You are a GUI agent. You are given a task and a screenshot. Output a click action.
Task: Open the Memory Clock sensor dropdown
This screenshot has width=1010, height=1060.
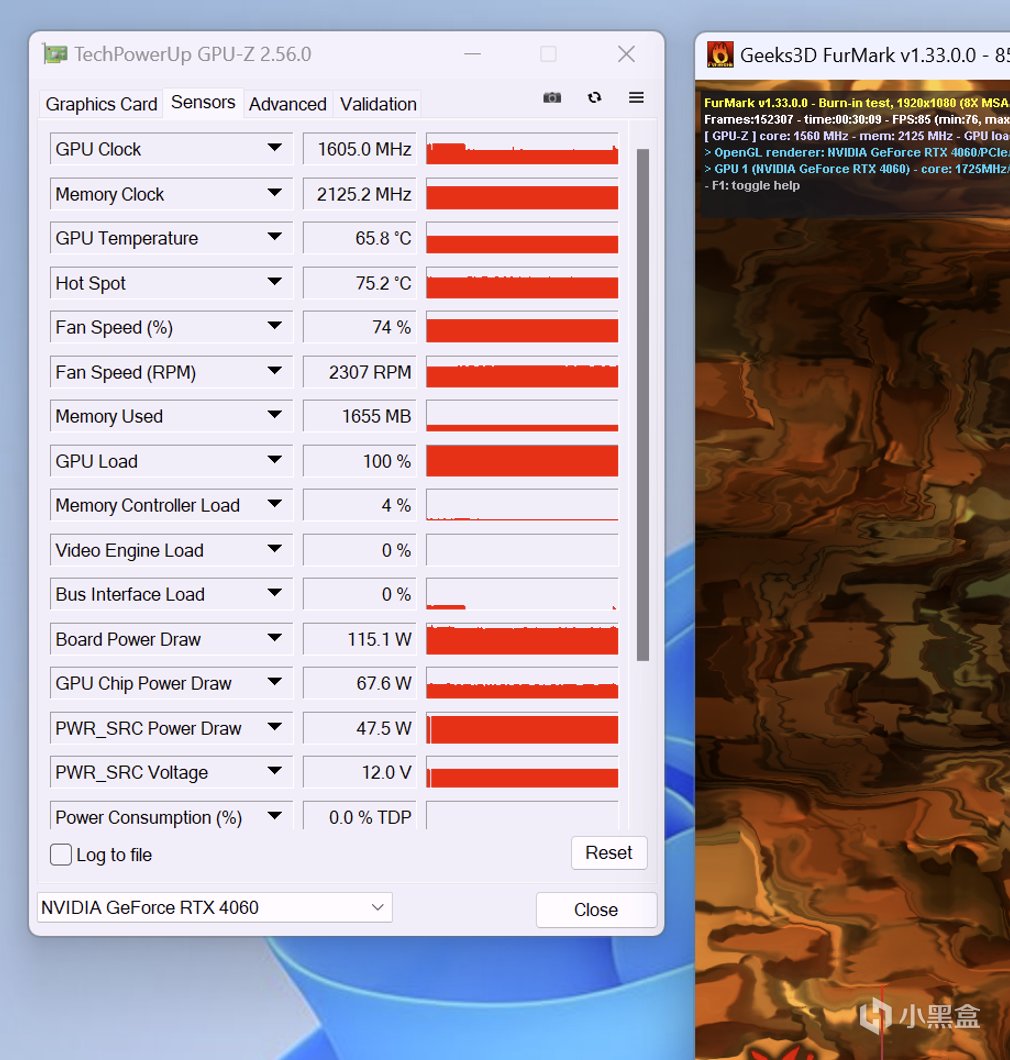274,193
